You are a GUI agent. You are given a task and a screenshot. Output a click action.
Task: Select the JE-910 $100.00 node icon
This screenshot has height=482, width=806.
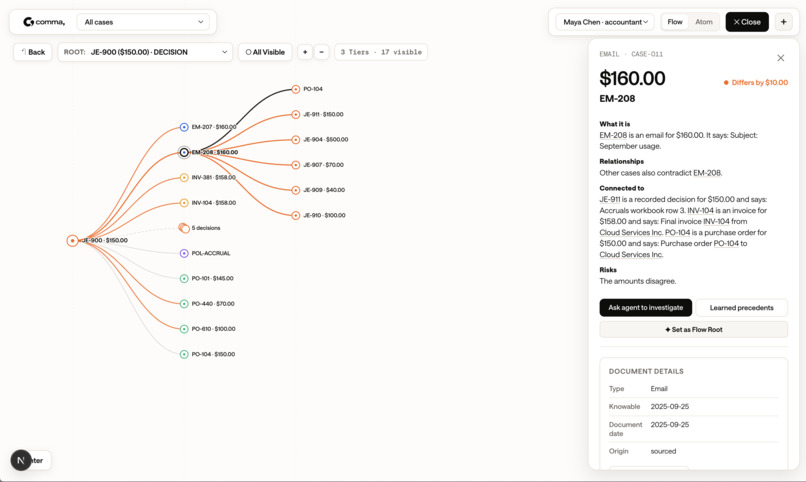(296, 215)
